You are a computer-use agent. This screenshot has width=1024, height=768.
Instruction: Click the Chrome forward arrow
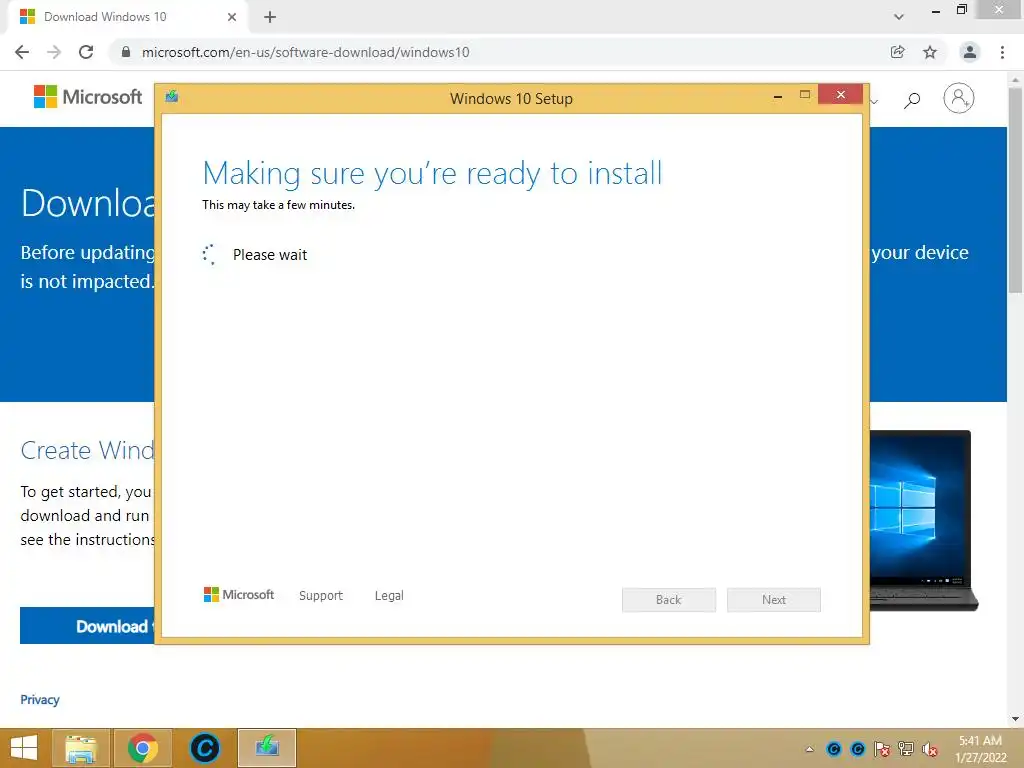coord(54,52)
